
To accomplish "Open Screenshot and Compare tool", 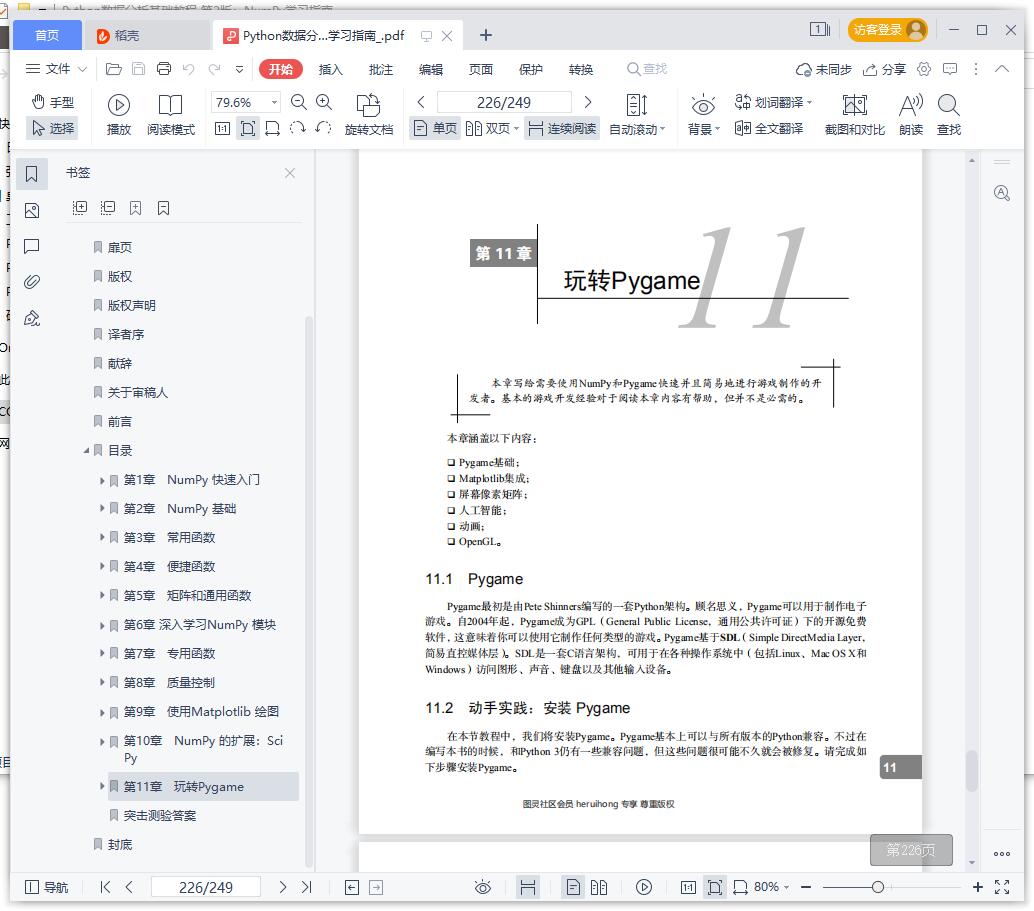I will click(x=855, y=113).
